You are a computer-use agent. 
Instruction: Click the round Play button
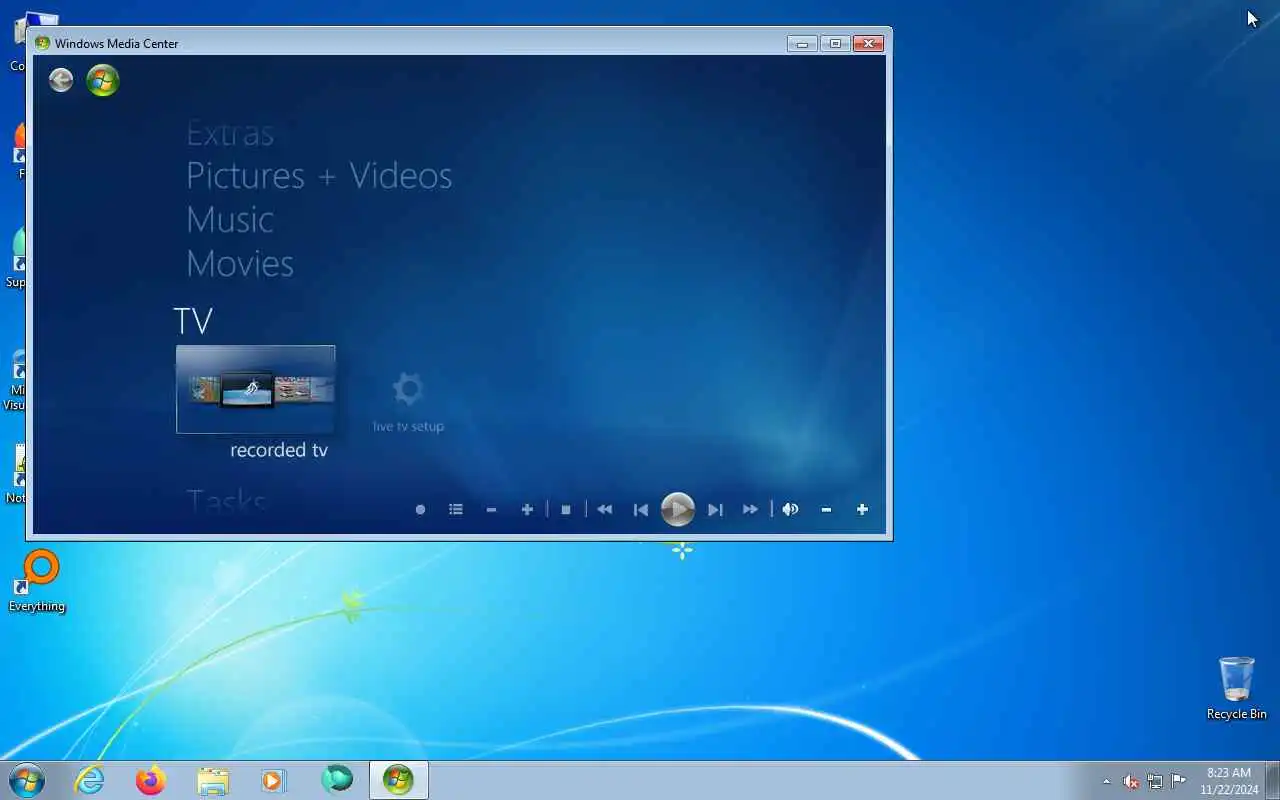[x=677, y=509]
